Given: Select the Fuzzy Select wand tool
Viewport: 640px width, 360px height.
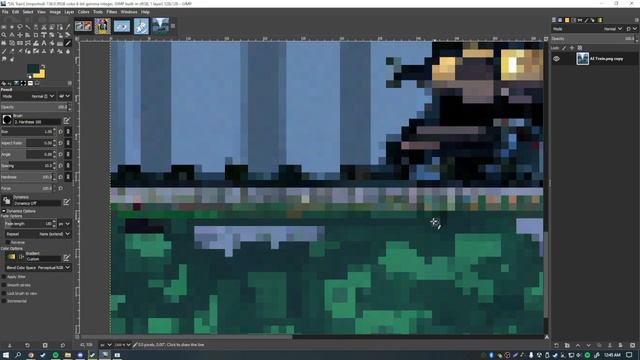Looking at the screenshot, I should click(28, 27).
